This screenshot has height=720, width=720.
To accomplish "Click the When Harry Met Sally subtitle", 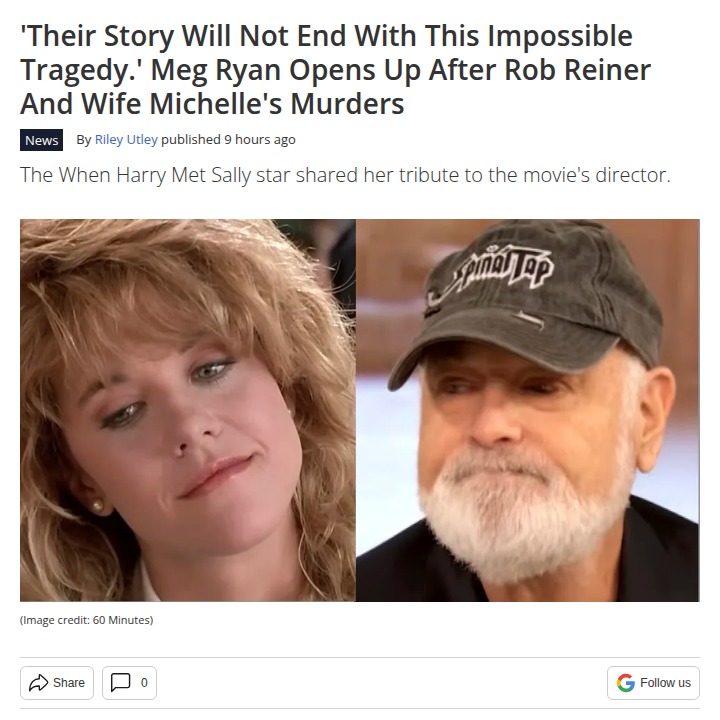I will coord(345,175).
